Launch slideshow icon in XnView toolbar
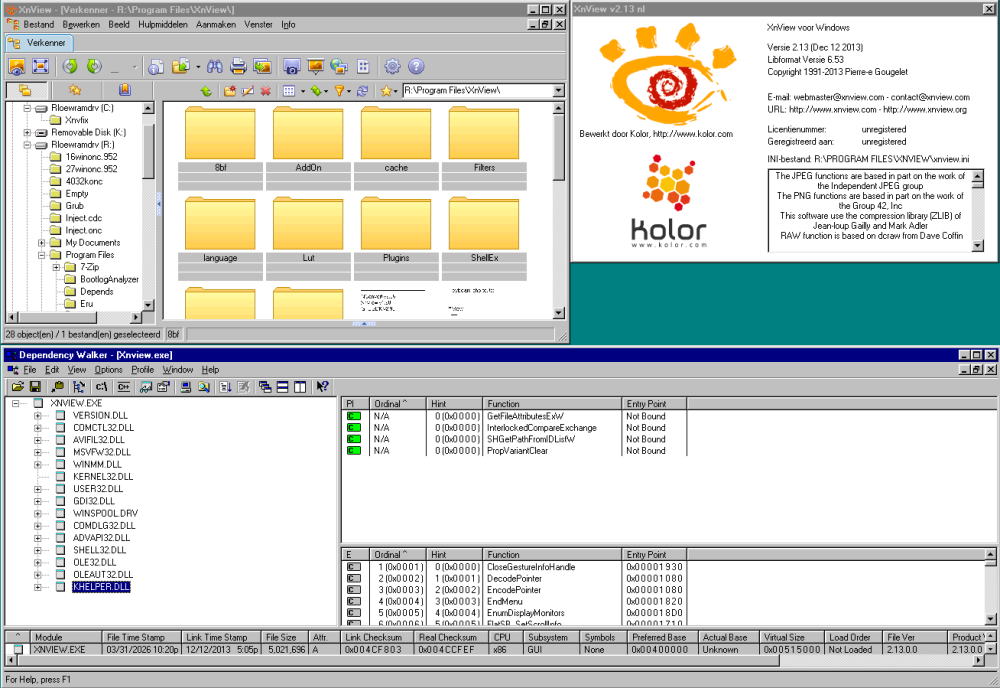Image resolution: width=1000 pixels, height=688 pixels. 315,66
